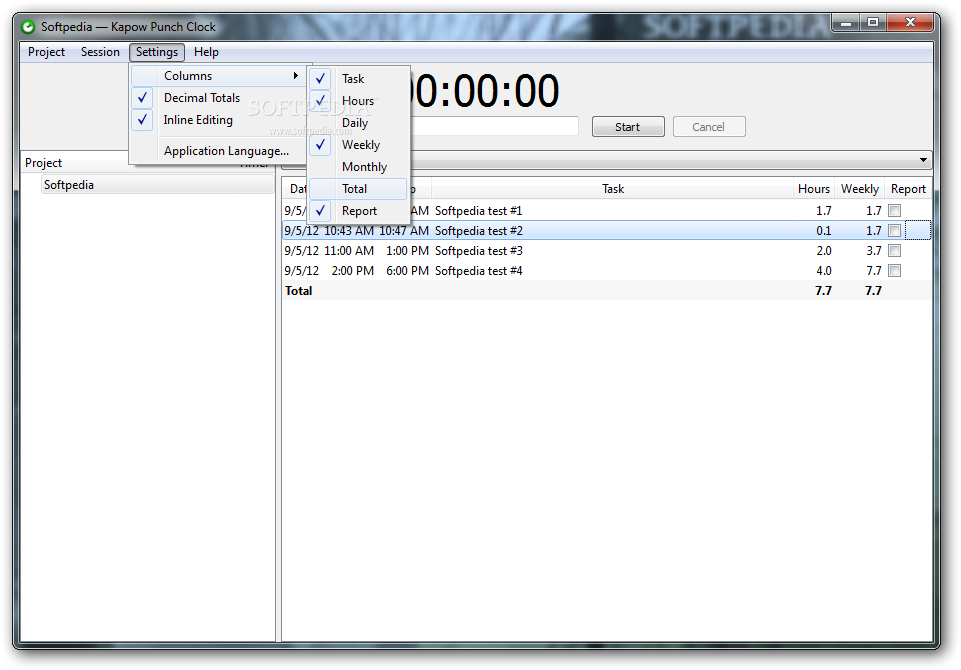
Task: Hide the Hours column
Action: pyautogui.click(x=358, y=101)
